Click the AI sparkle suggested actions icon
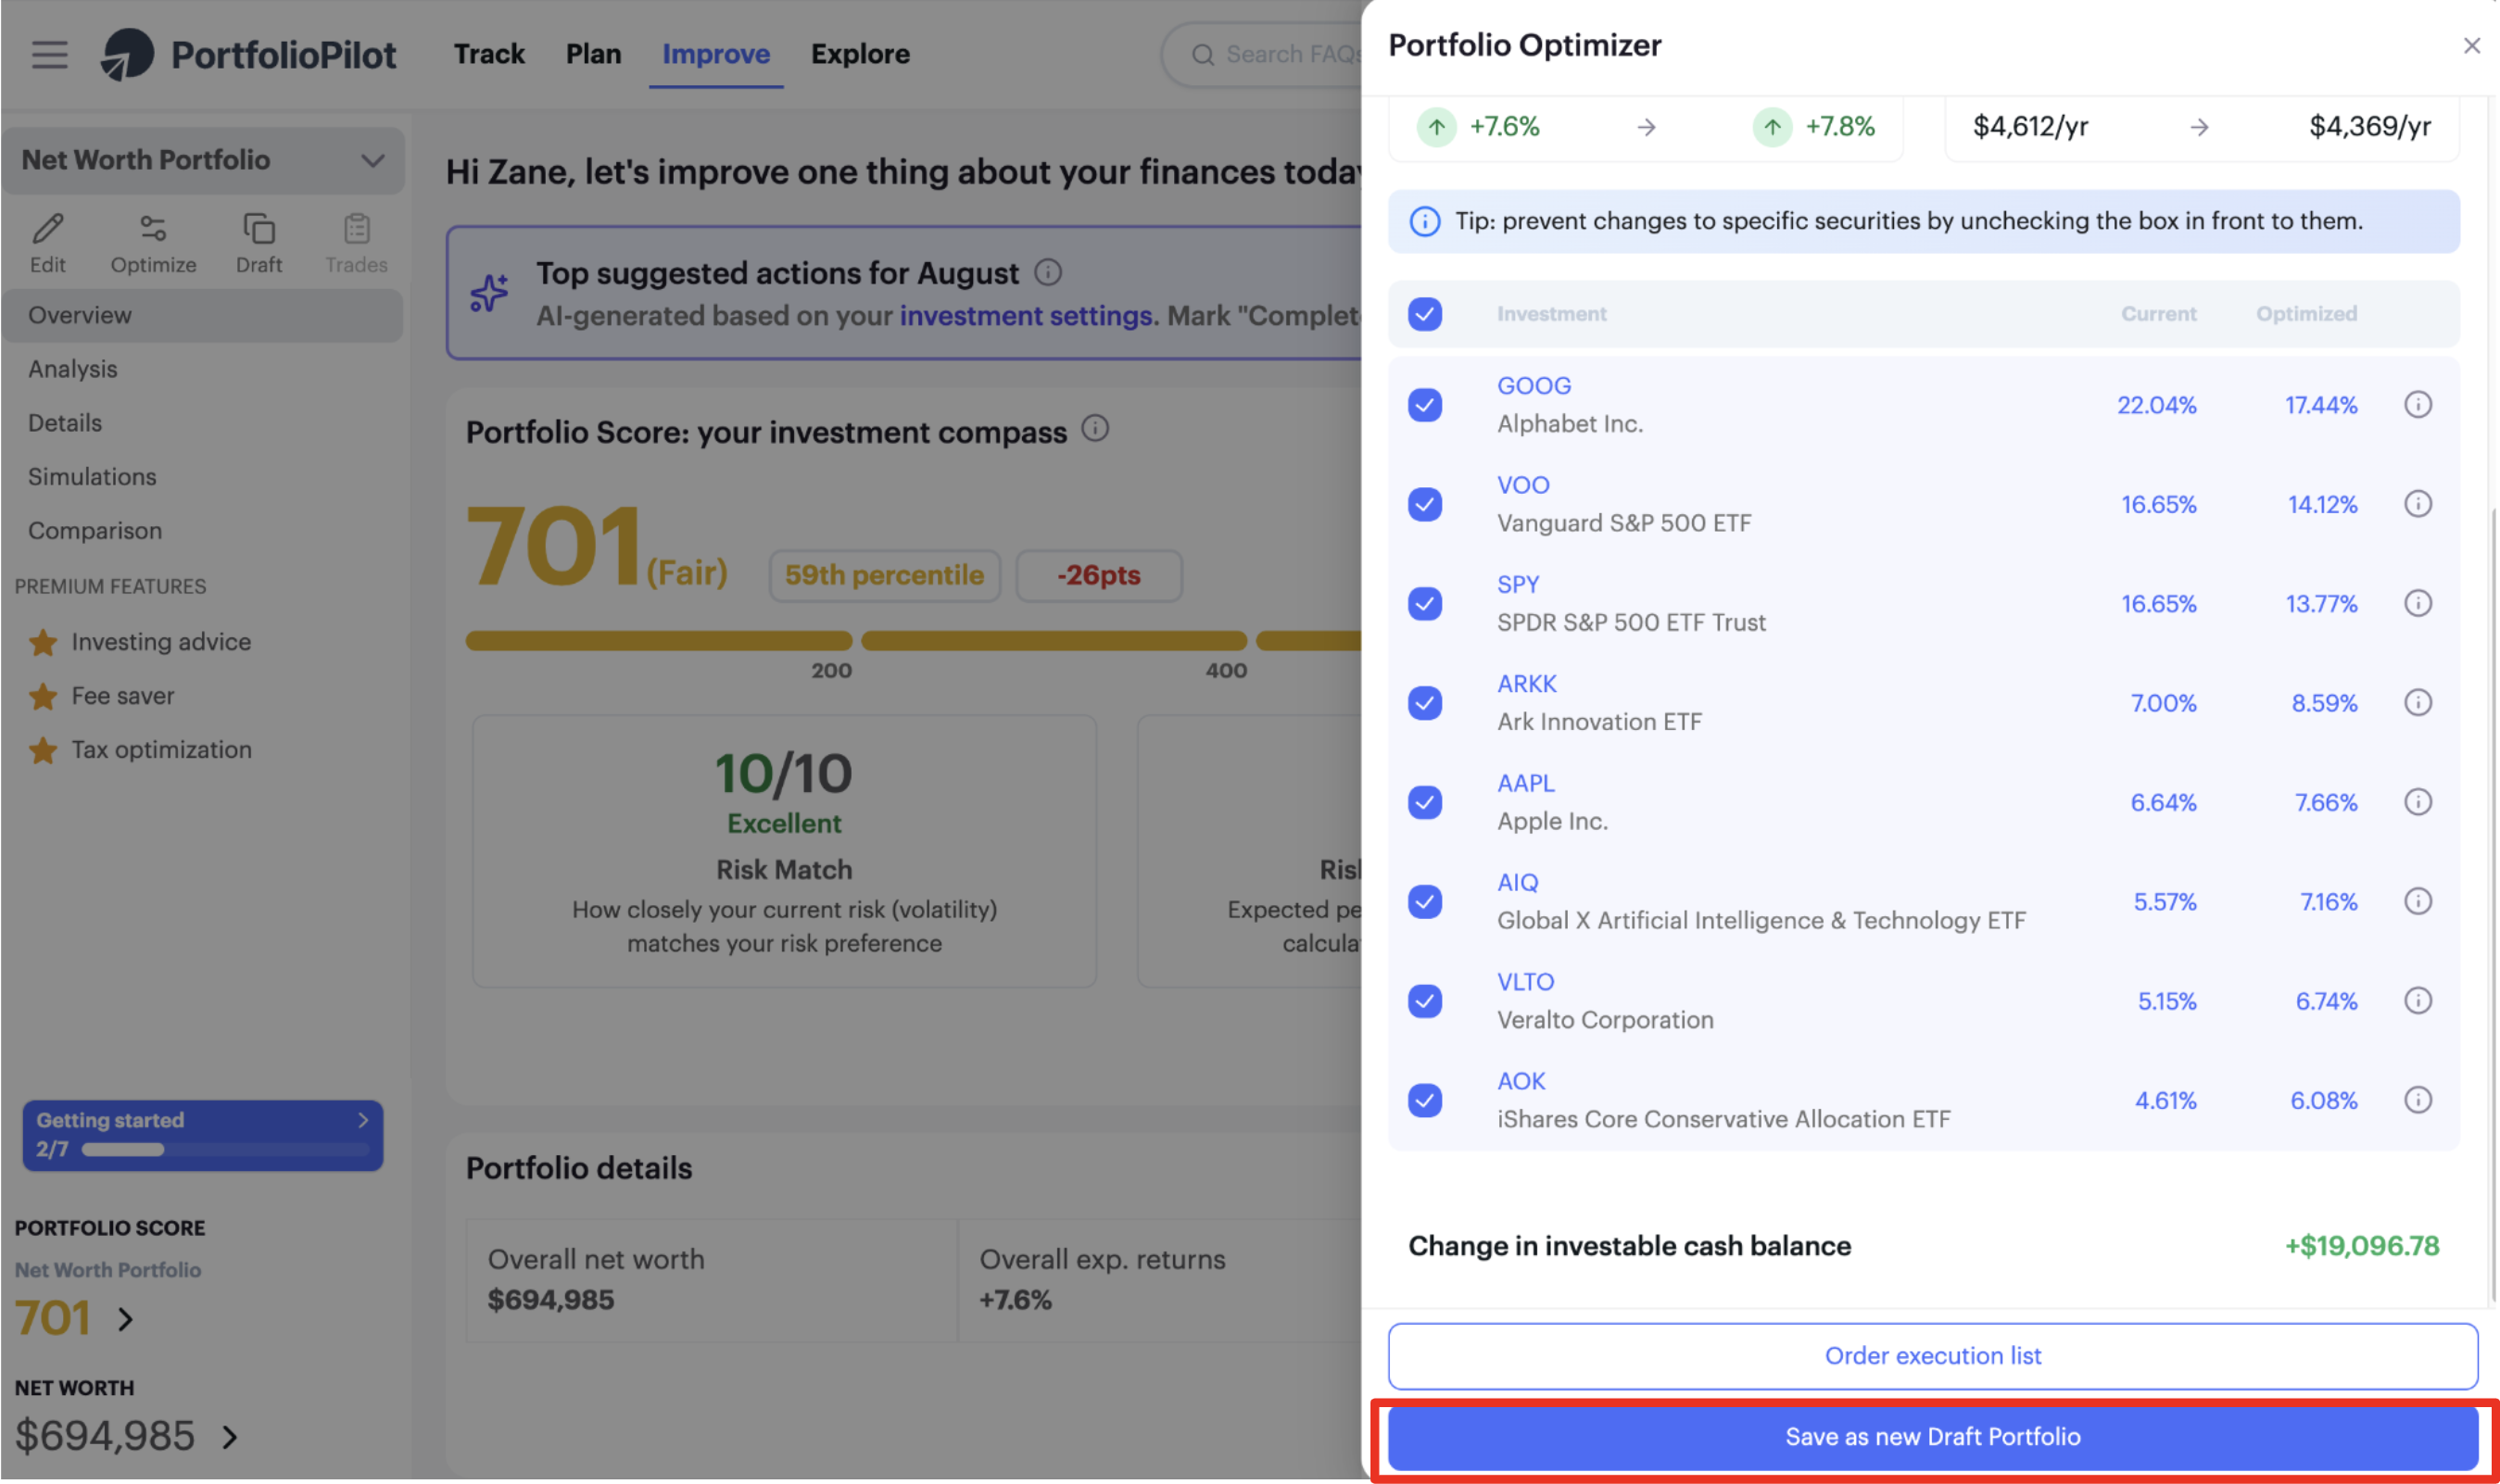 point(489,293)
